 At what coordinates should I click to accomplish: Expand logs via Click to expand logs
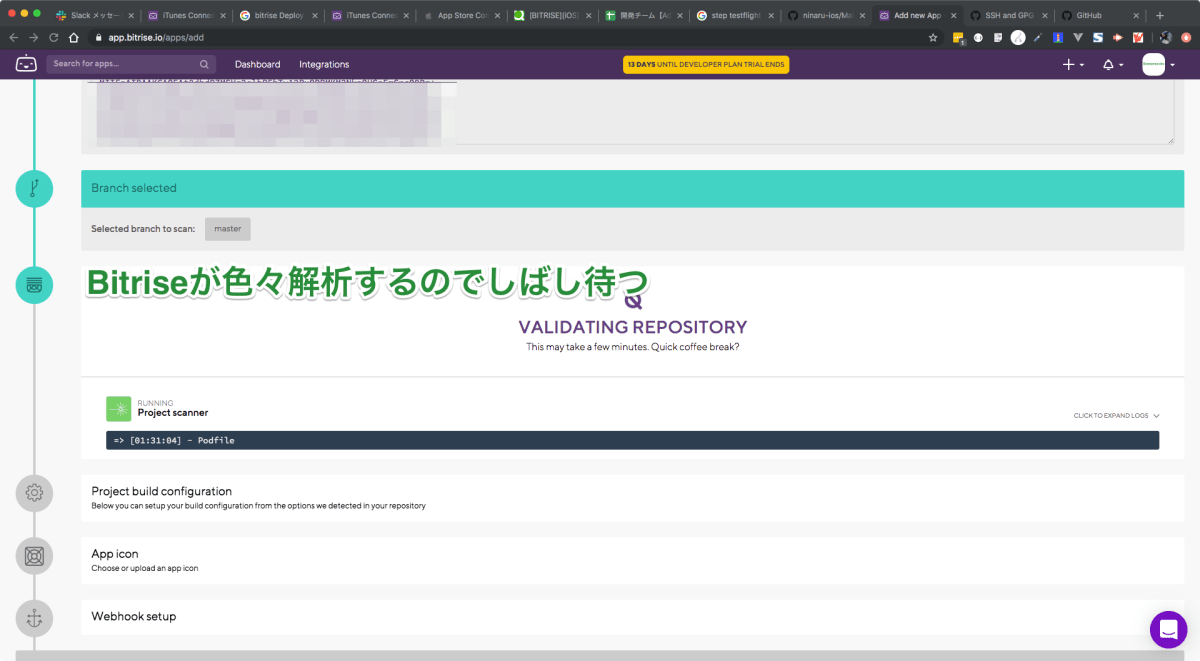tap(1116, 415)
